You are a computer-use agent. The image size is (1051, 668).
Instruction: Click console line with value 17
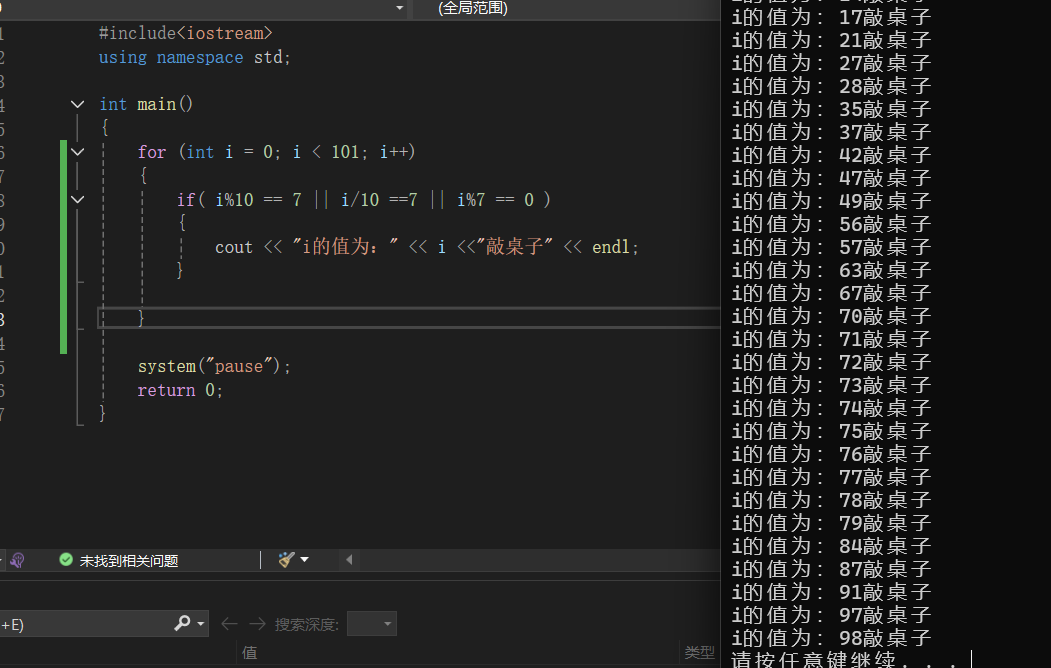click(x=831, y=17)
